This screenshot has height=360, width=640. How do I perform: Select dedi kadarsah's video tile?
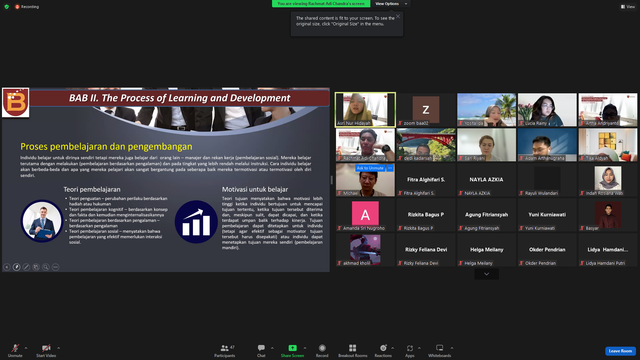point(426,144)
